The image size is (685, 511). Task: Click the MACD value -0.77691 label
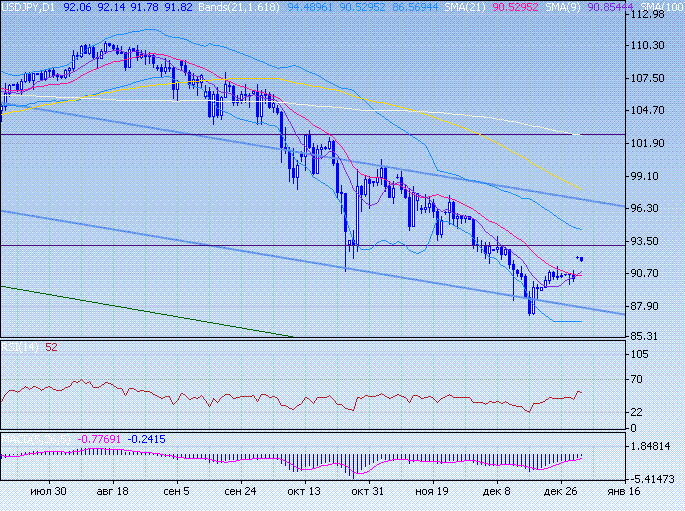[101, 439]
